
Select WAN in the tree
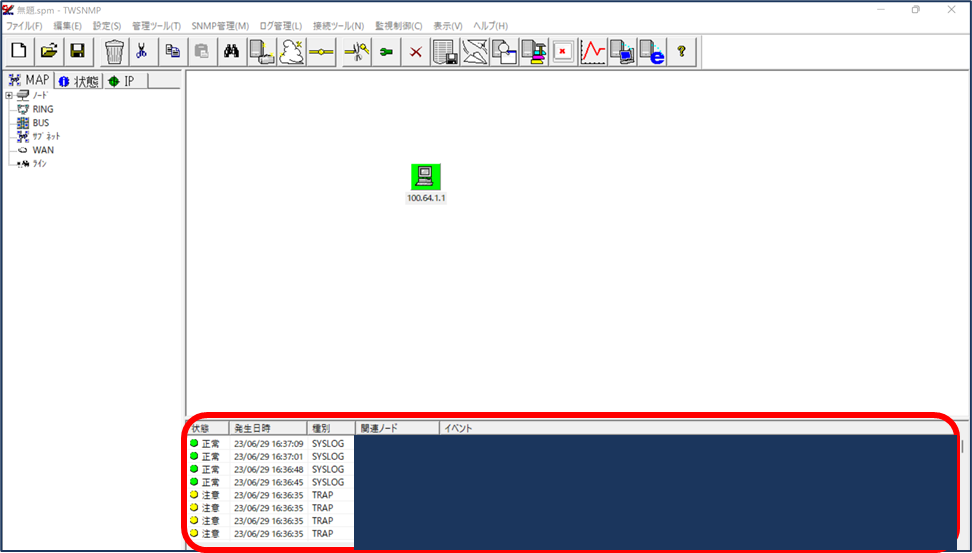click(x=43, y=150)
